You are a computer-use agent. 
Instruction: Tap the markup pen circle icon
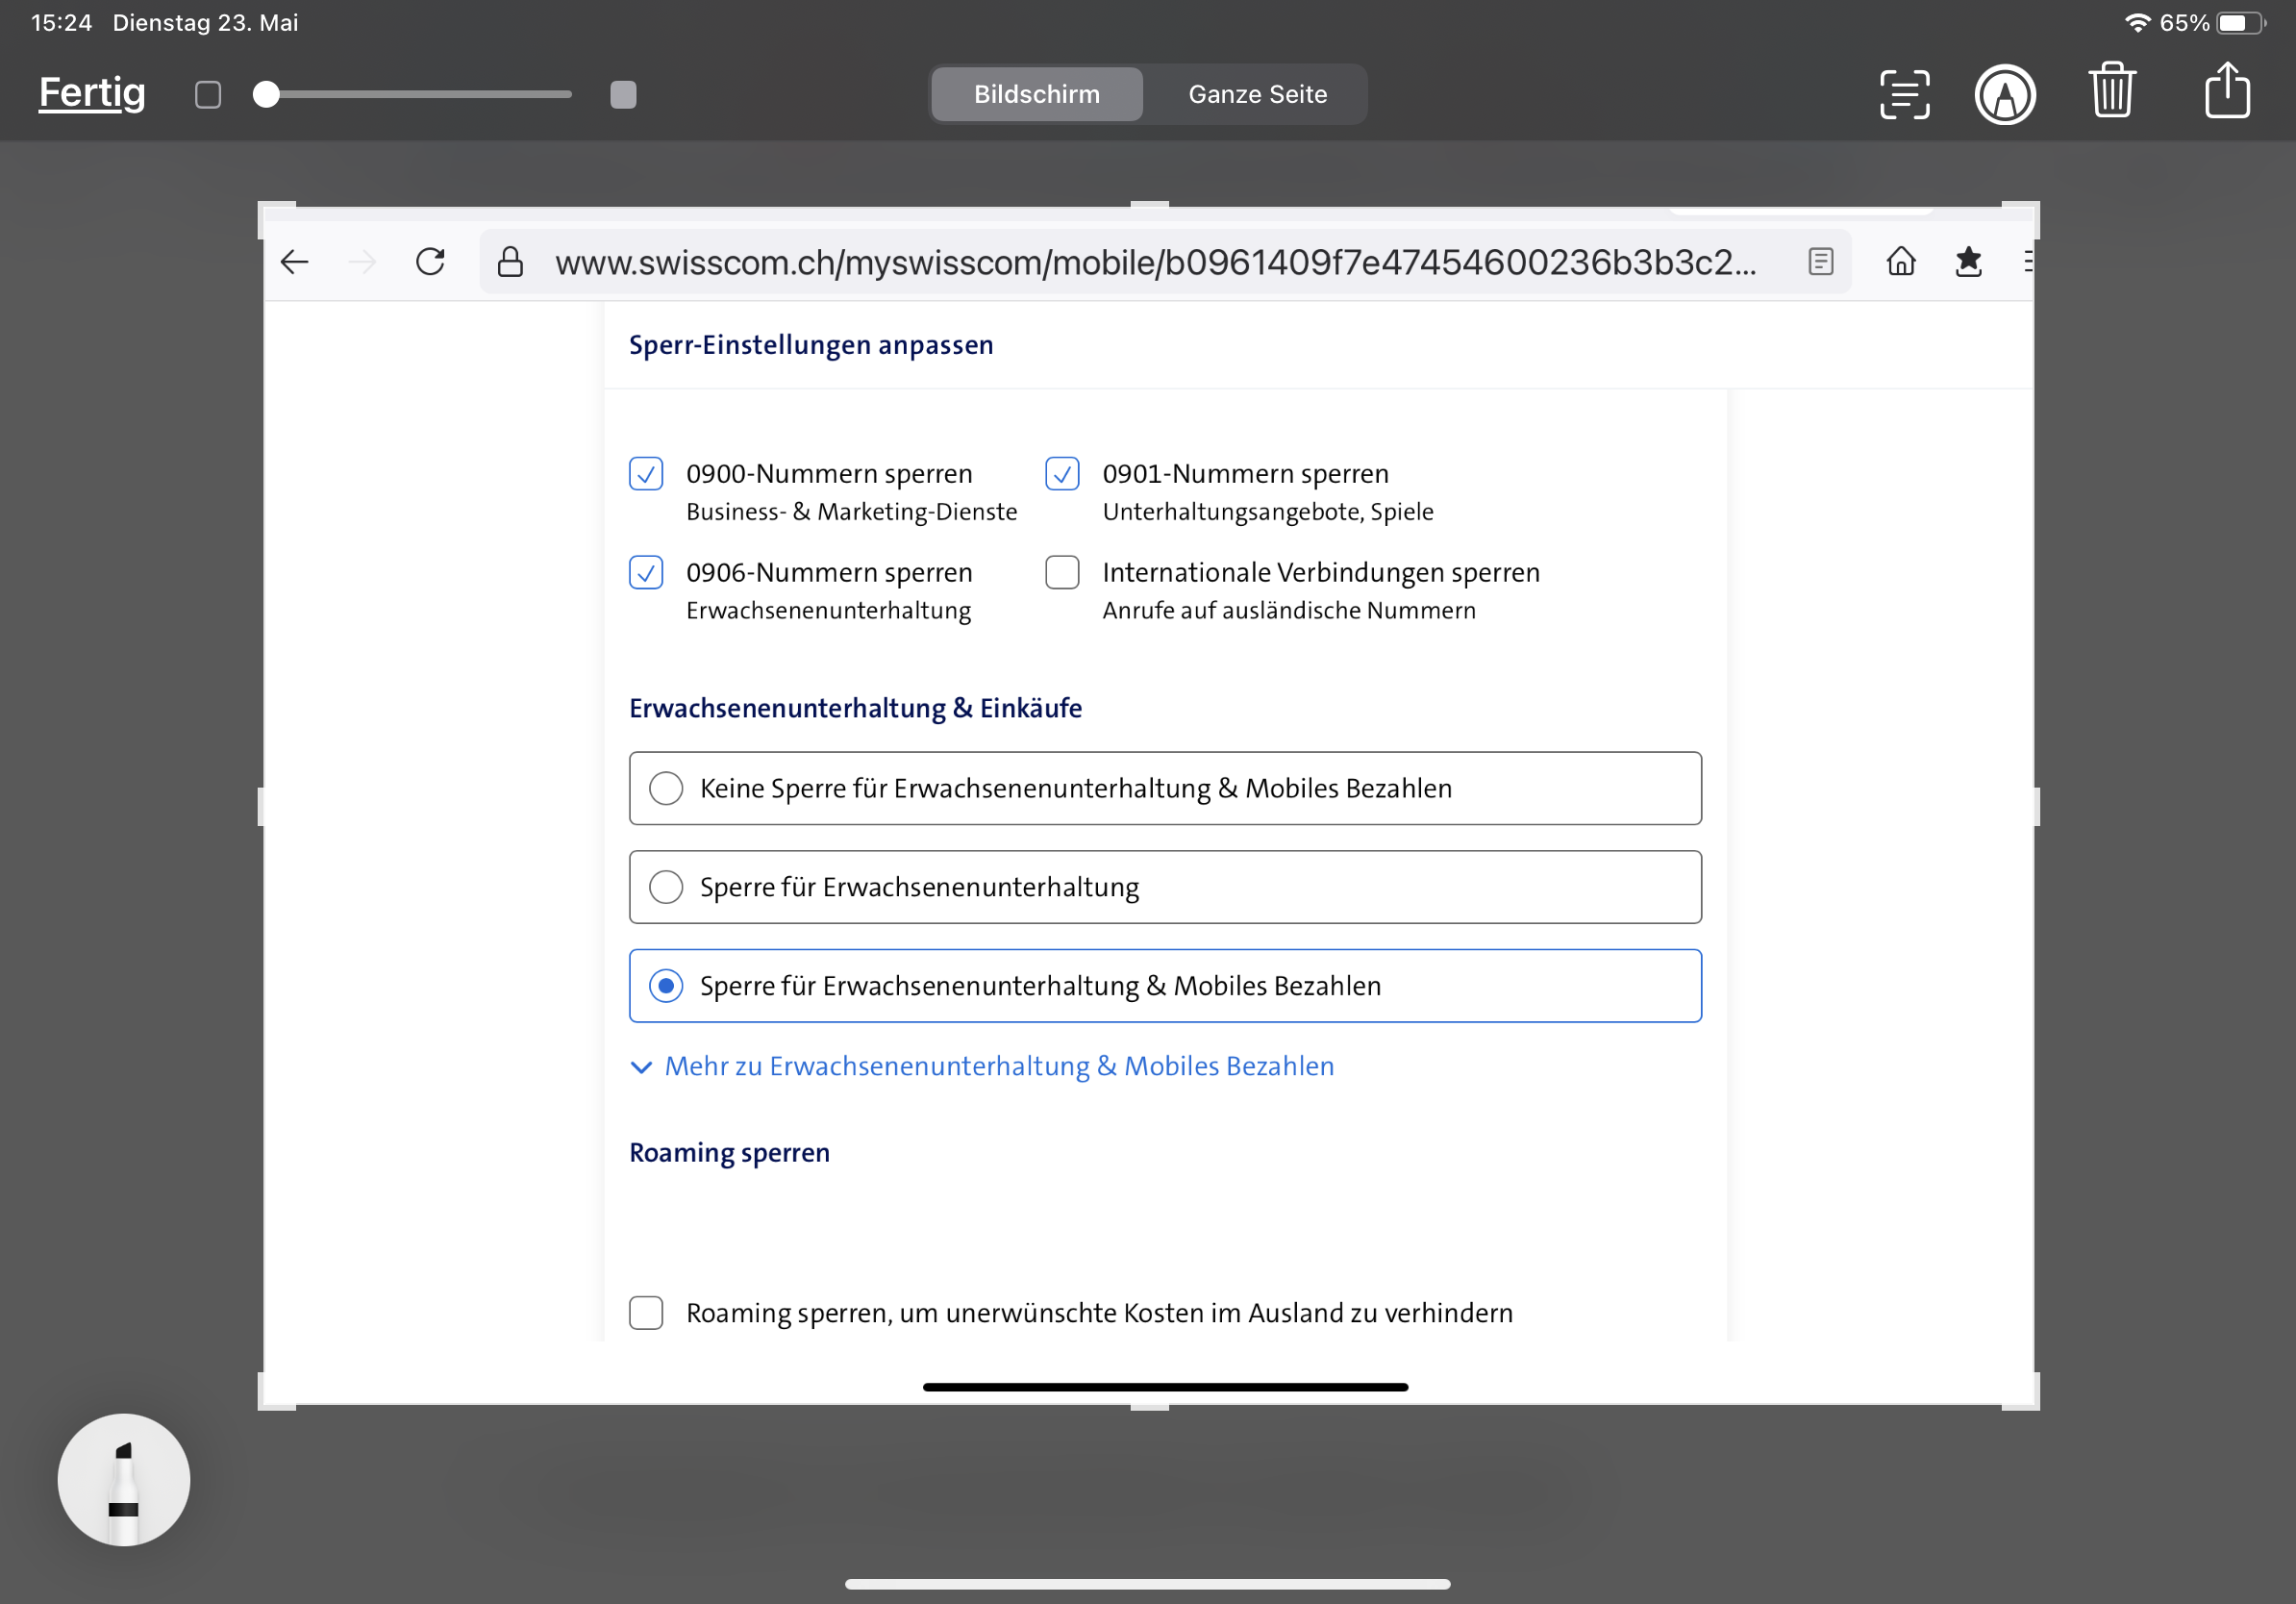coord(2004,94)
